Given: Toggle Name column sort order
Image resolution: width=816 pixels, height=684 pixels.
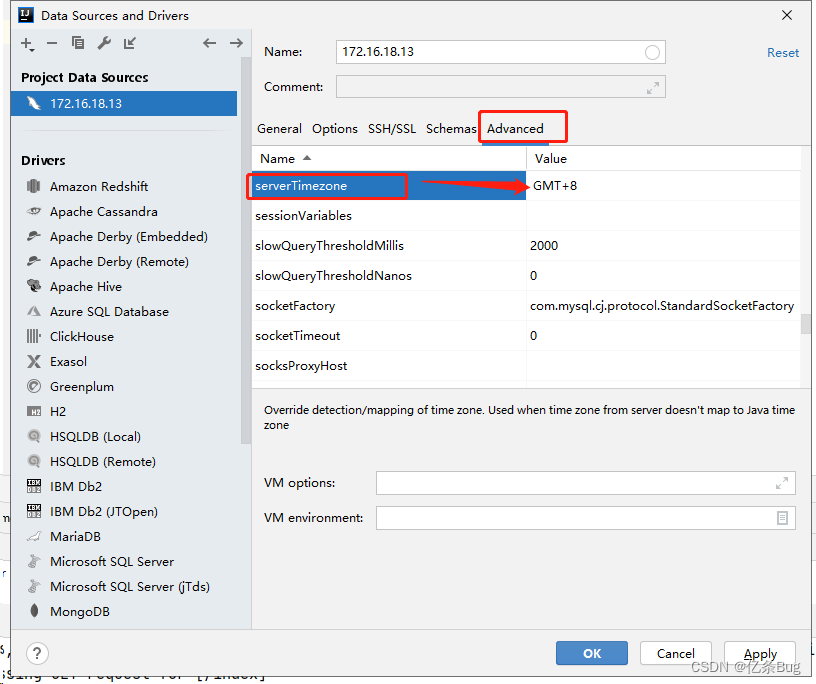Looking at the screenshot, I should (x=277, y=158).
